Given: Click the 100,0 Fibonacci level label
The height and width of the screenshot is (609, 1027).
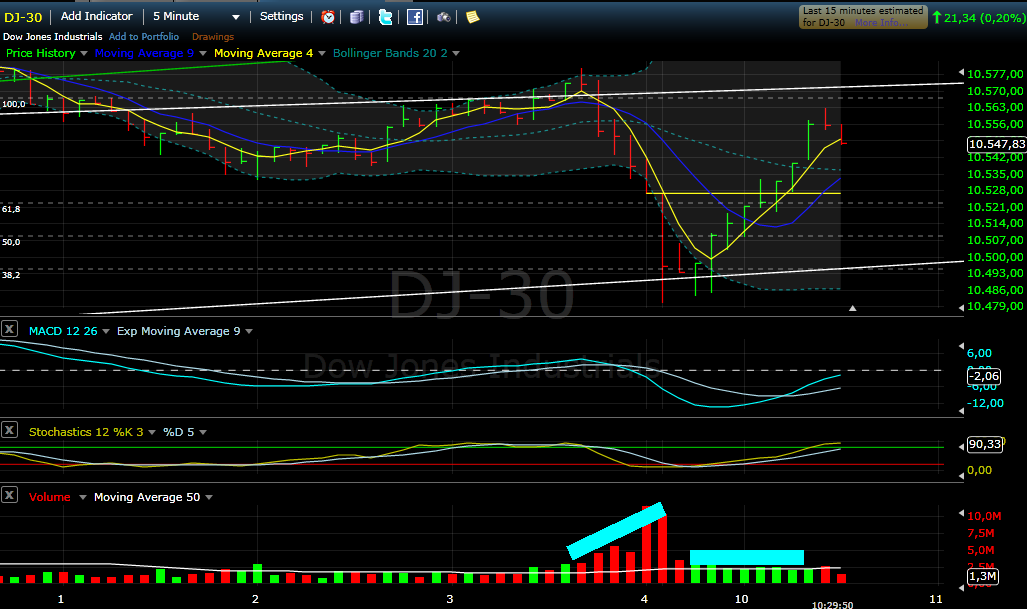Looking at the screenshot, I should click(13, 104).
